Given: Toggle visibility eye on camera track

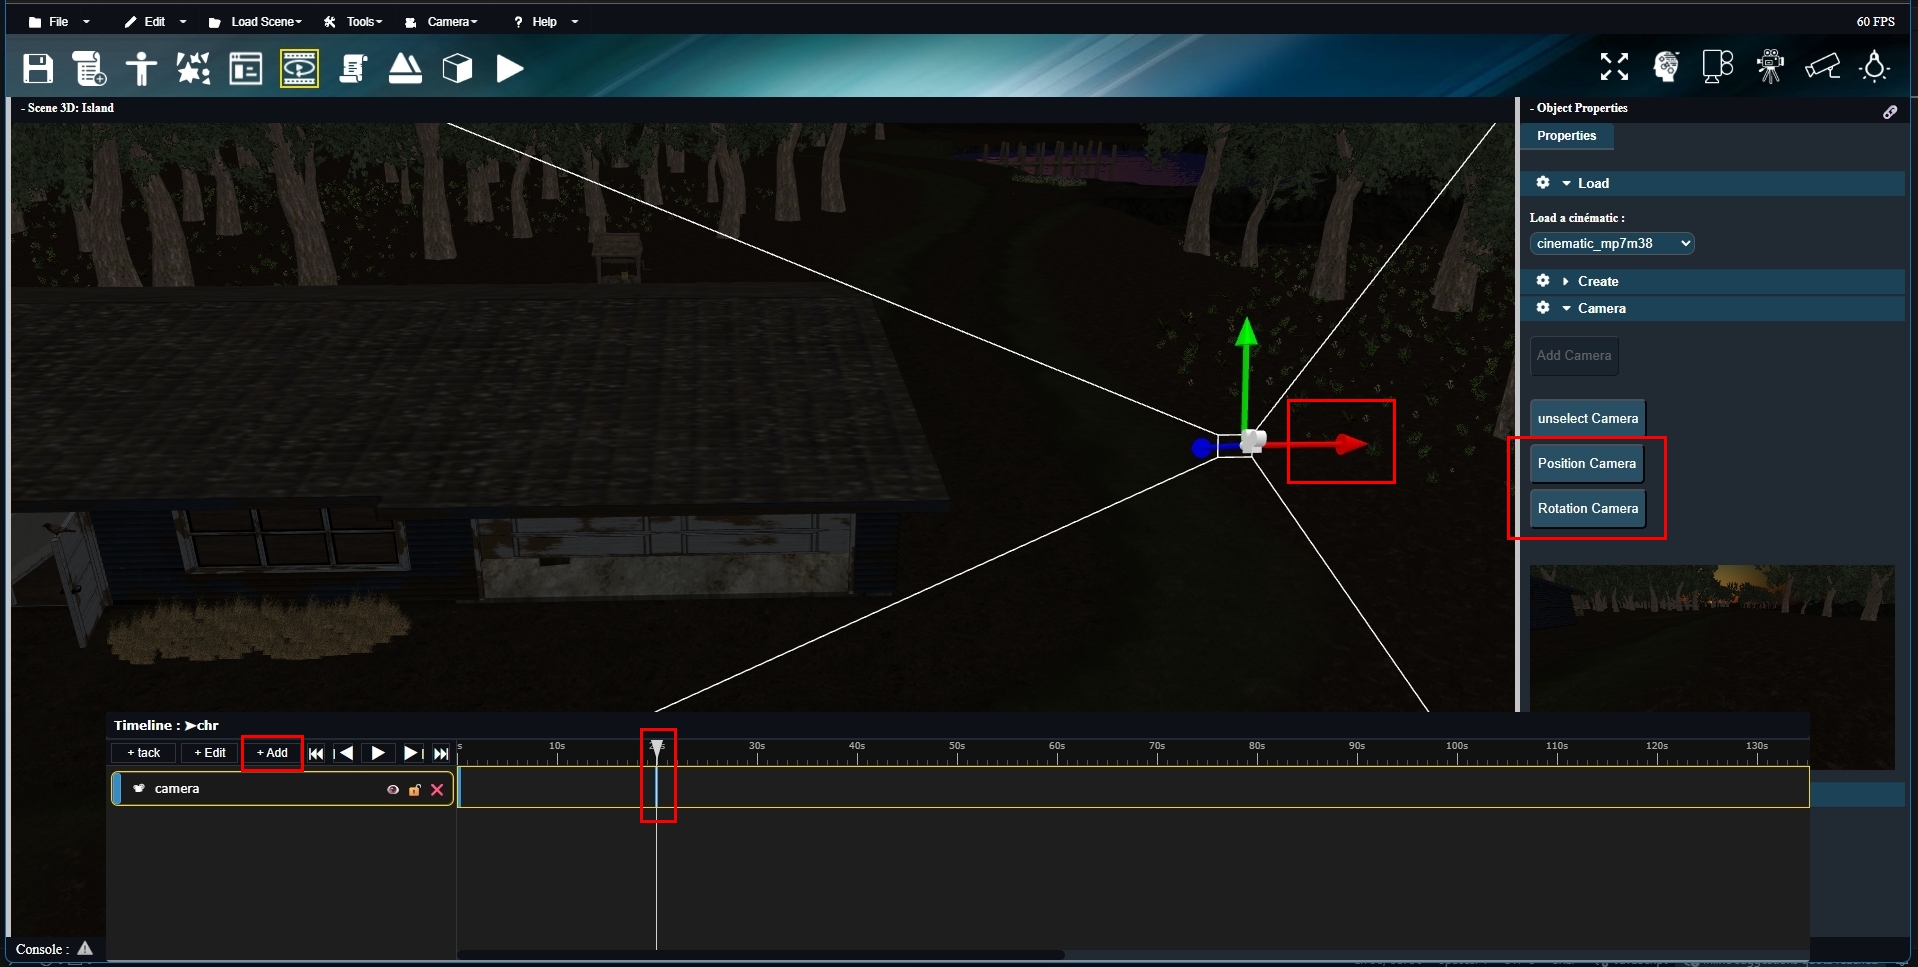Looking at the screenshot, I should (393, 790).
